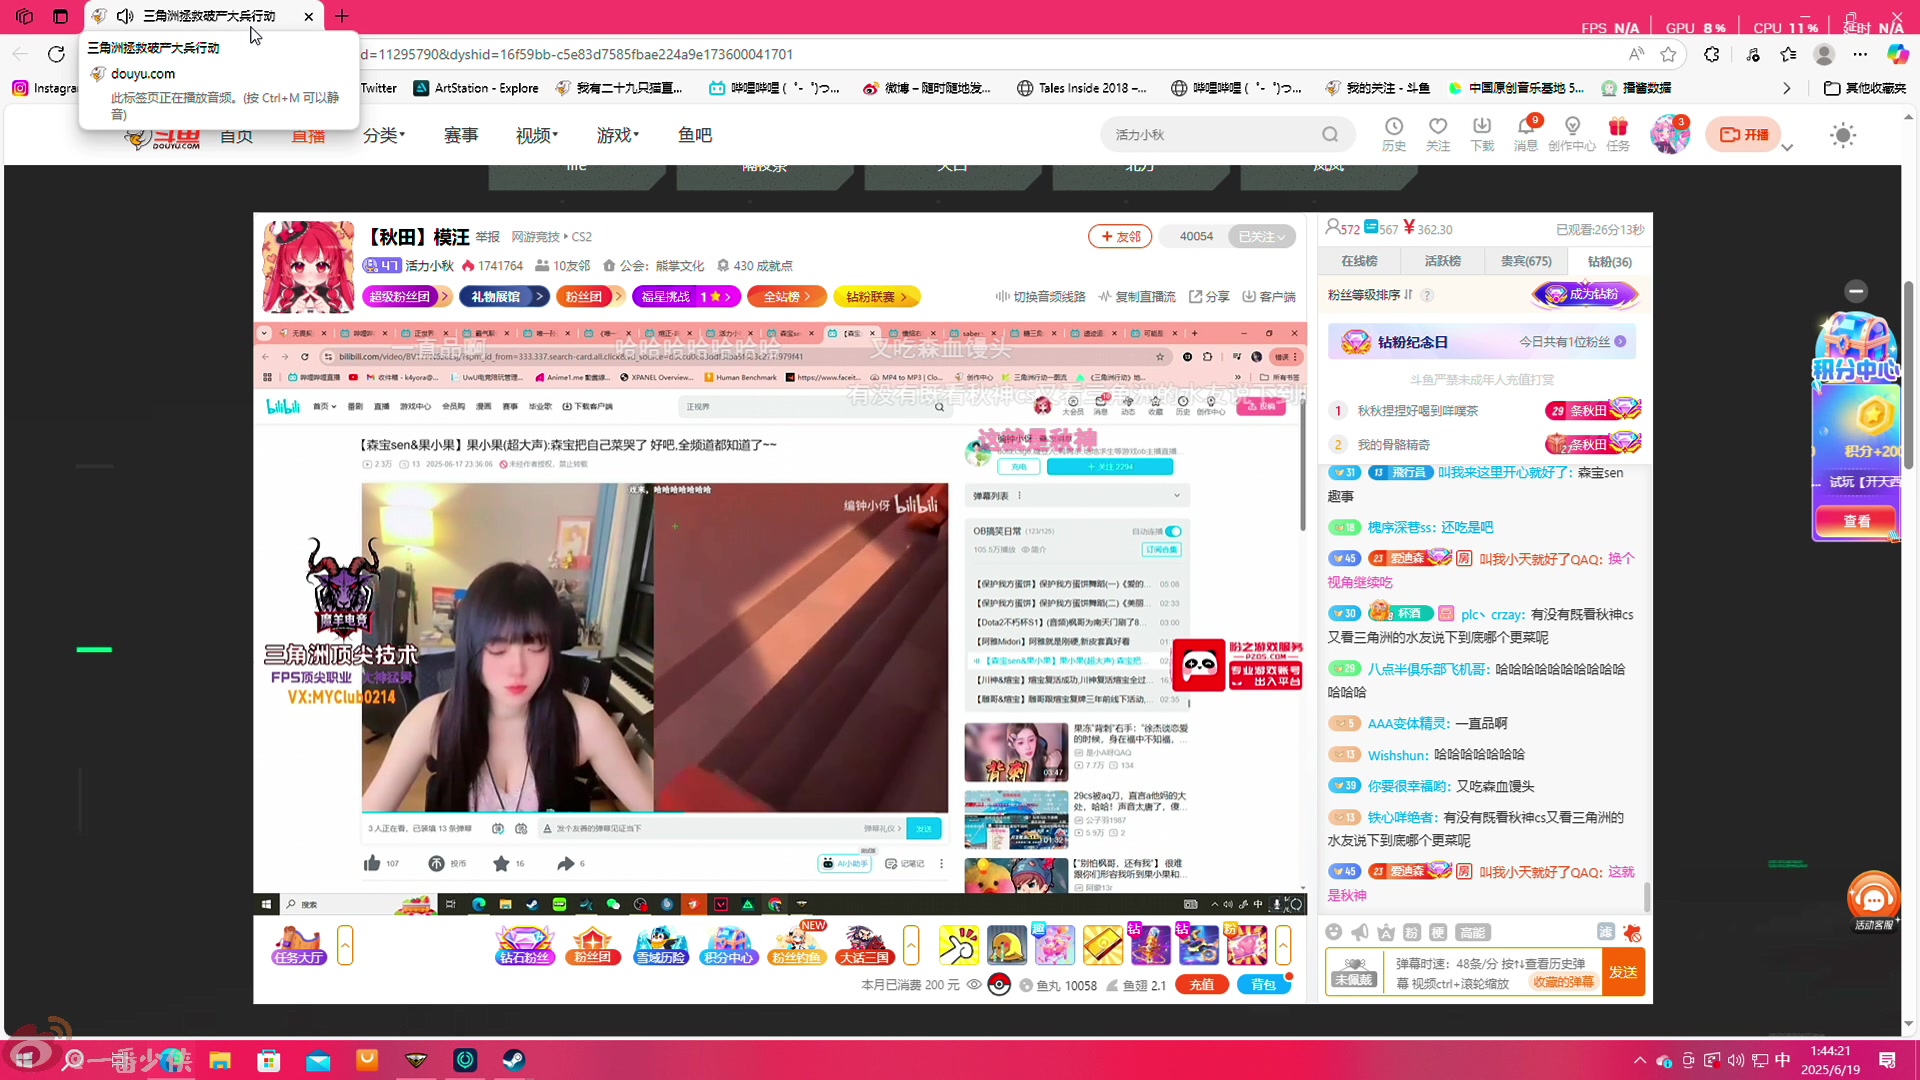The height and width of the screenshot is (1080, 1920).
Task: Toggle the sun brightness theme icon
Action: pos(1843,135)
